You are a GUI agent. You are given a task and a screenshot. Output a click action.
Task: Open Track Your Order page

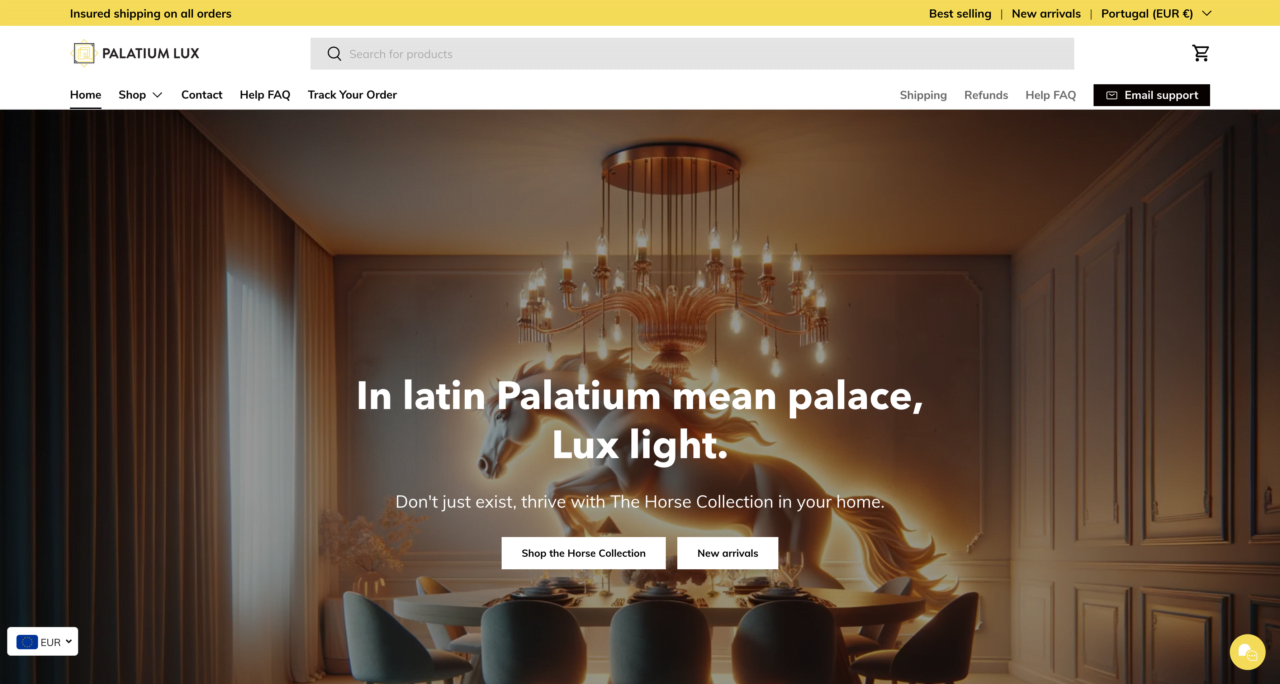pos(352,95)
